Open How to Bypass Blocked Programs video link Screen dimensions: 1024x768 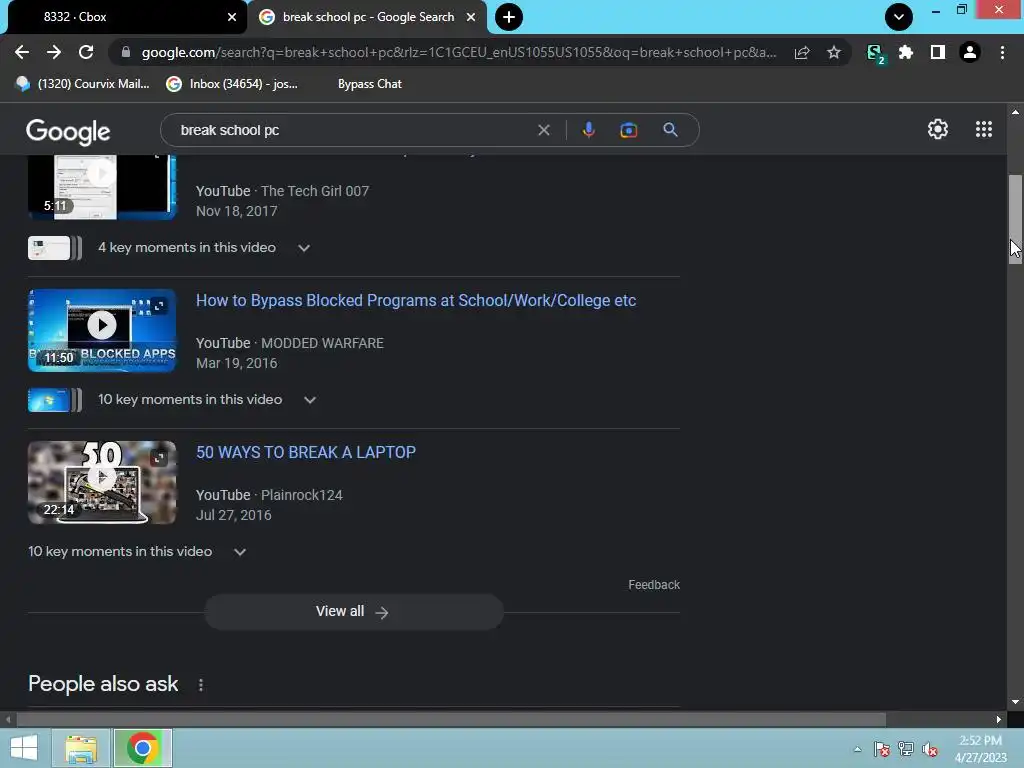(x=415, y=300)
